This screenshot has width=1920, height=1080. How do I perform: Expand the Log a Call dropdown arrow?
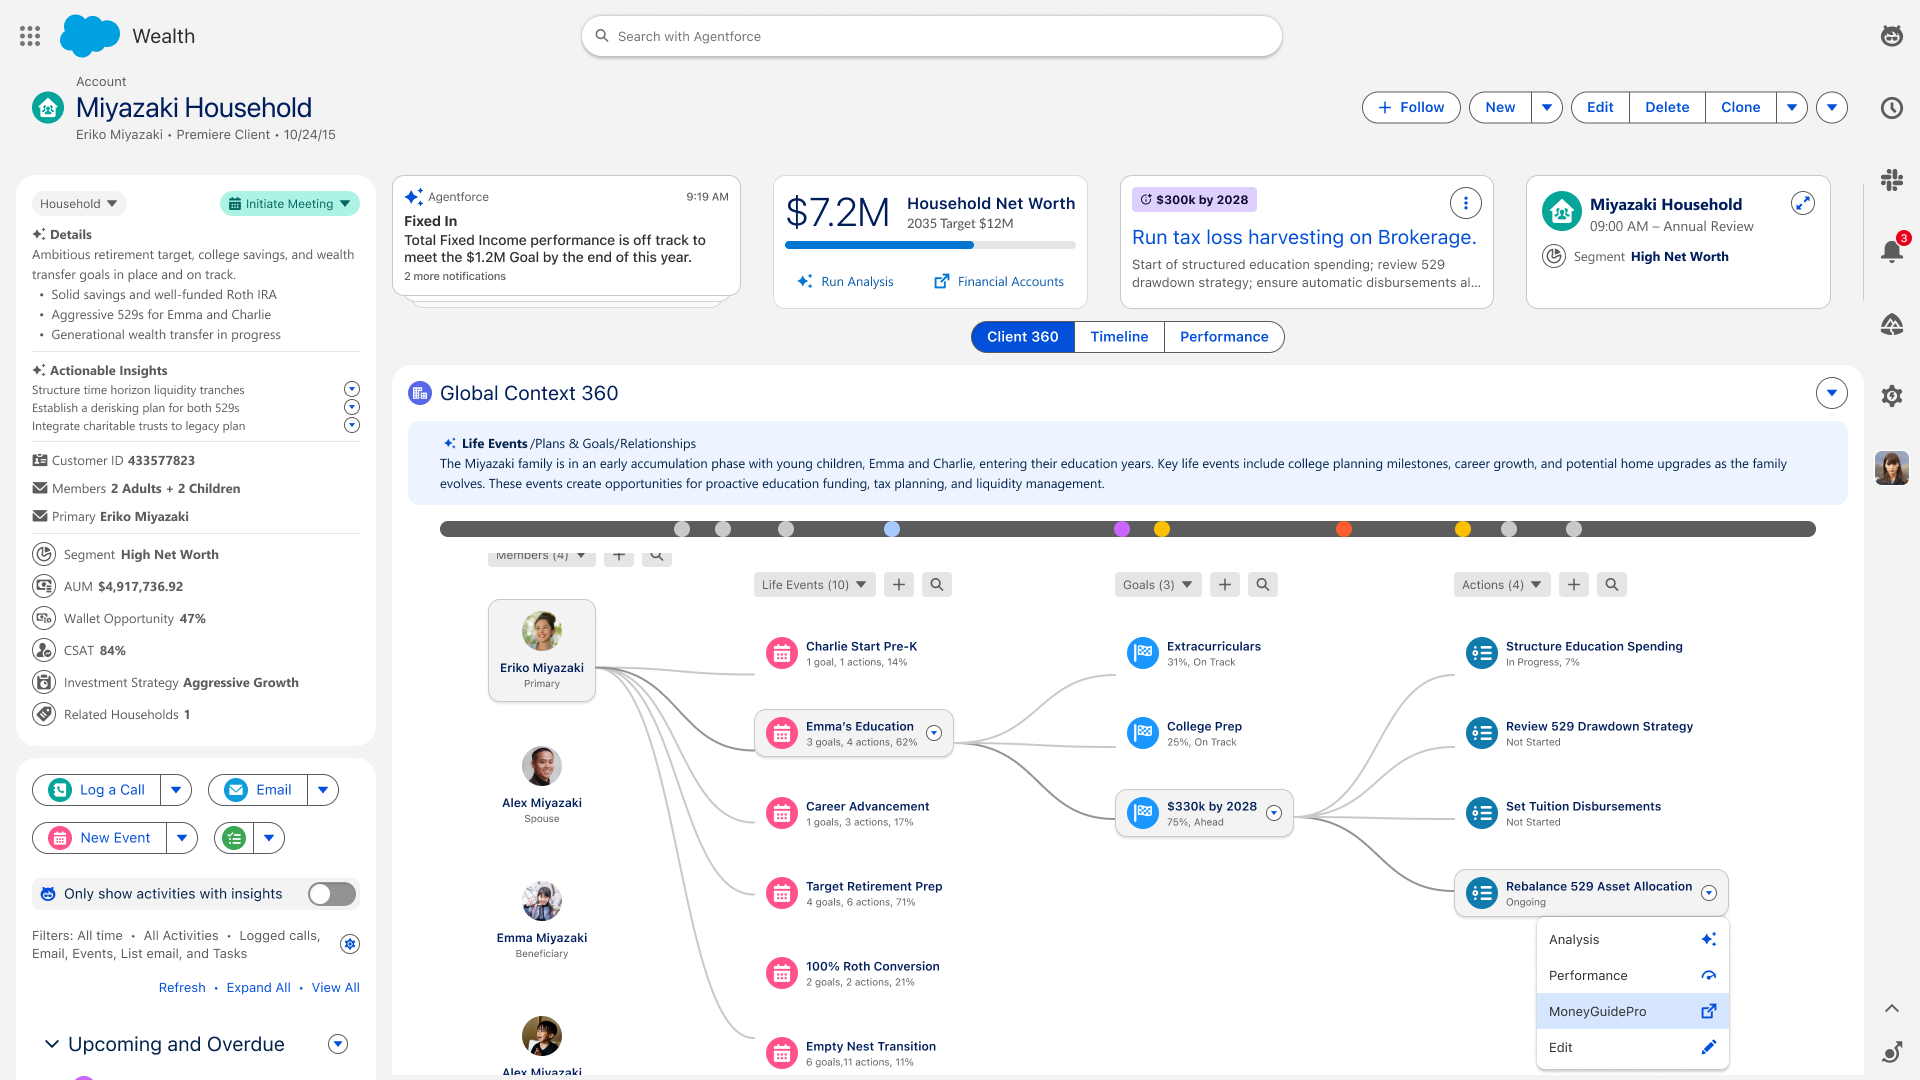176,790
